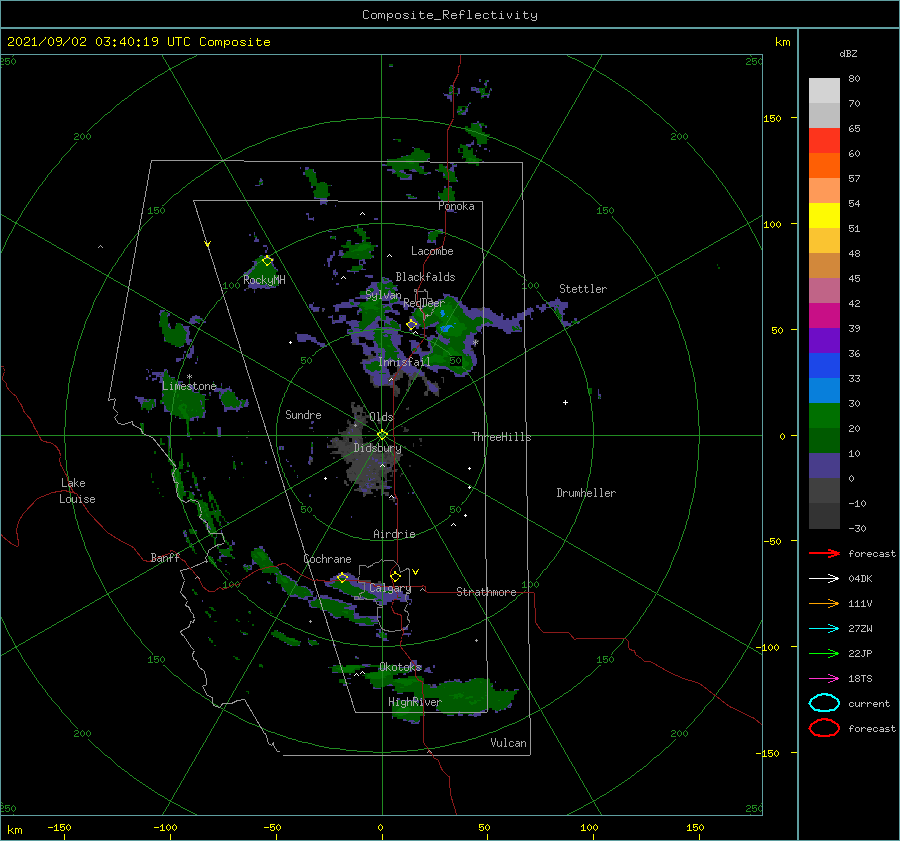Click the yellow diamond marker under Cochrane
This screenshot has width=900, height=841.
coord(343,577)
